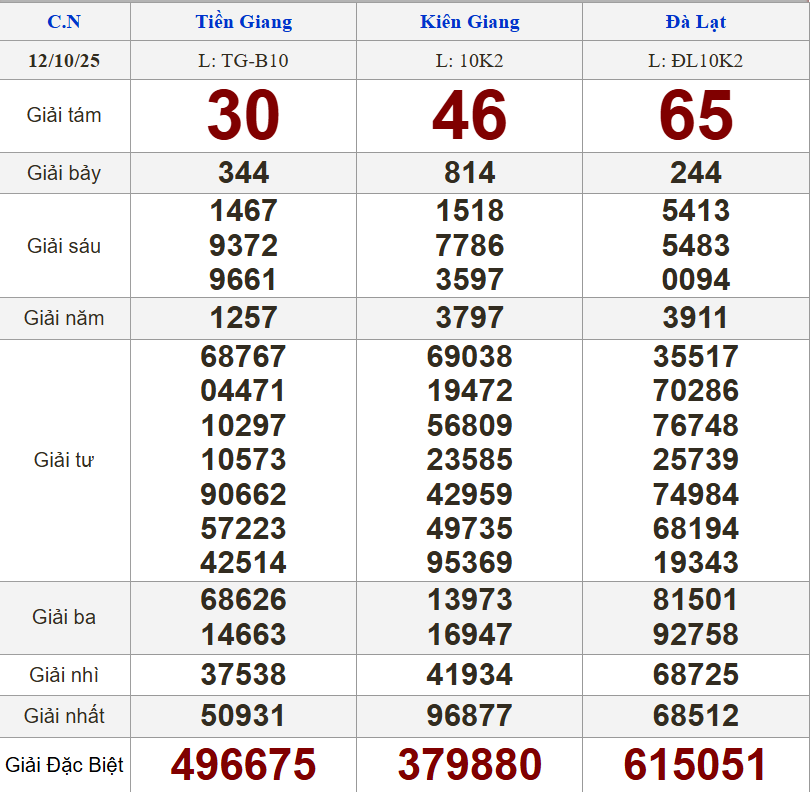Select Kiên Giang eighth prize number 46
This screenshot has width=811, height=792.
(469, 115)
